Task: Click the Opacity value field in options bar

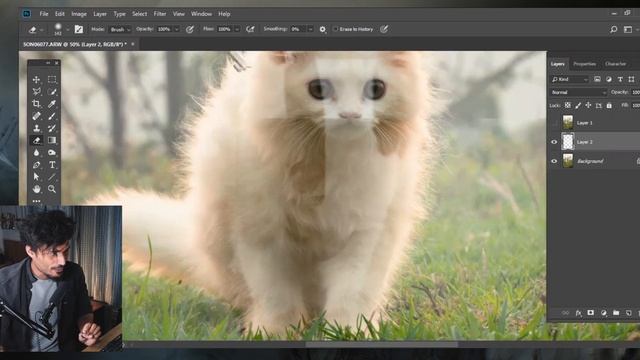Action: pos(164,29)
